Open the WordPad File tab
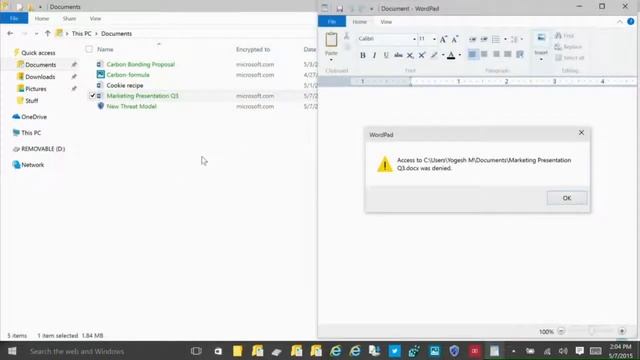Screen dimensions: 640x360 [332, 22]
